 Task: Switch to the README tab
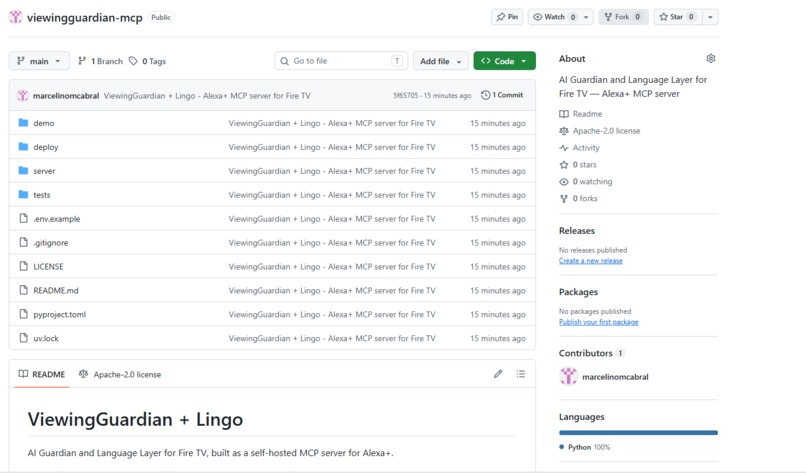tap(42, 374)
